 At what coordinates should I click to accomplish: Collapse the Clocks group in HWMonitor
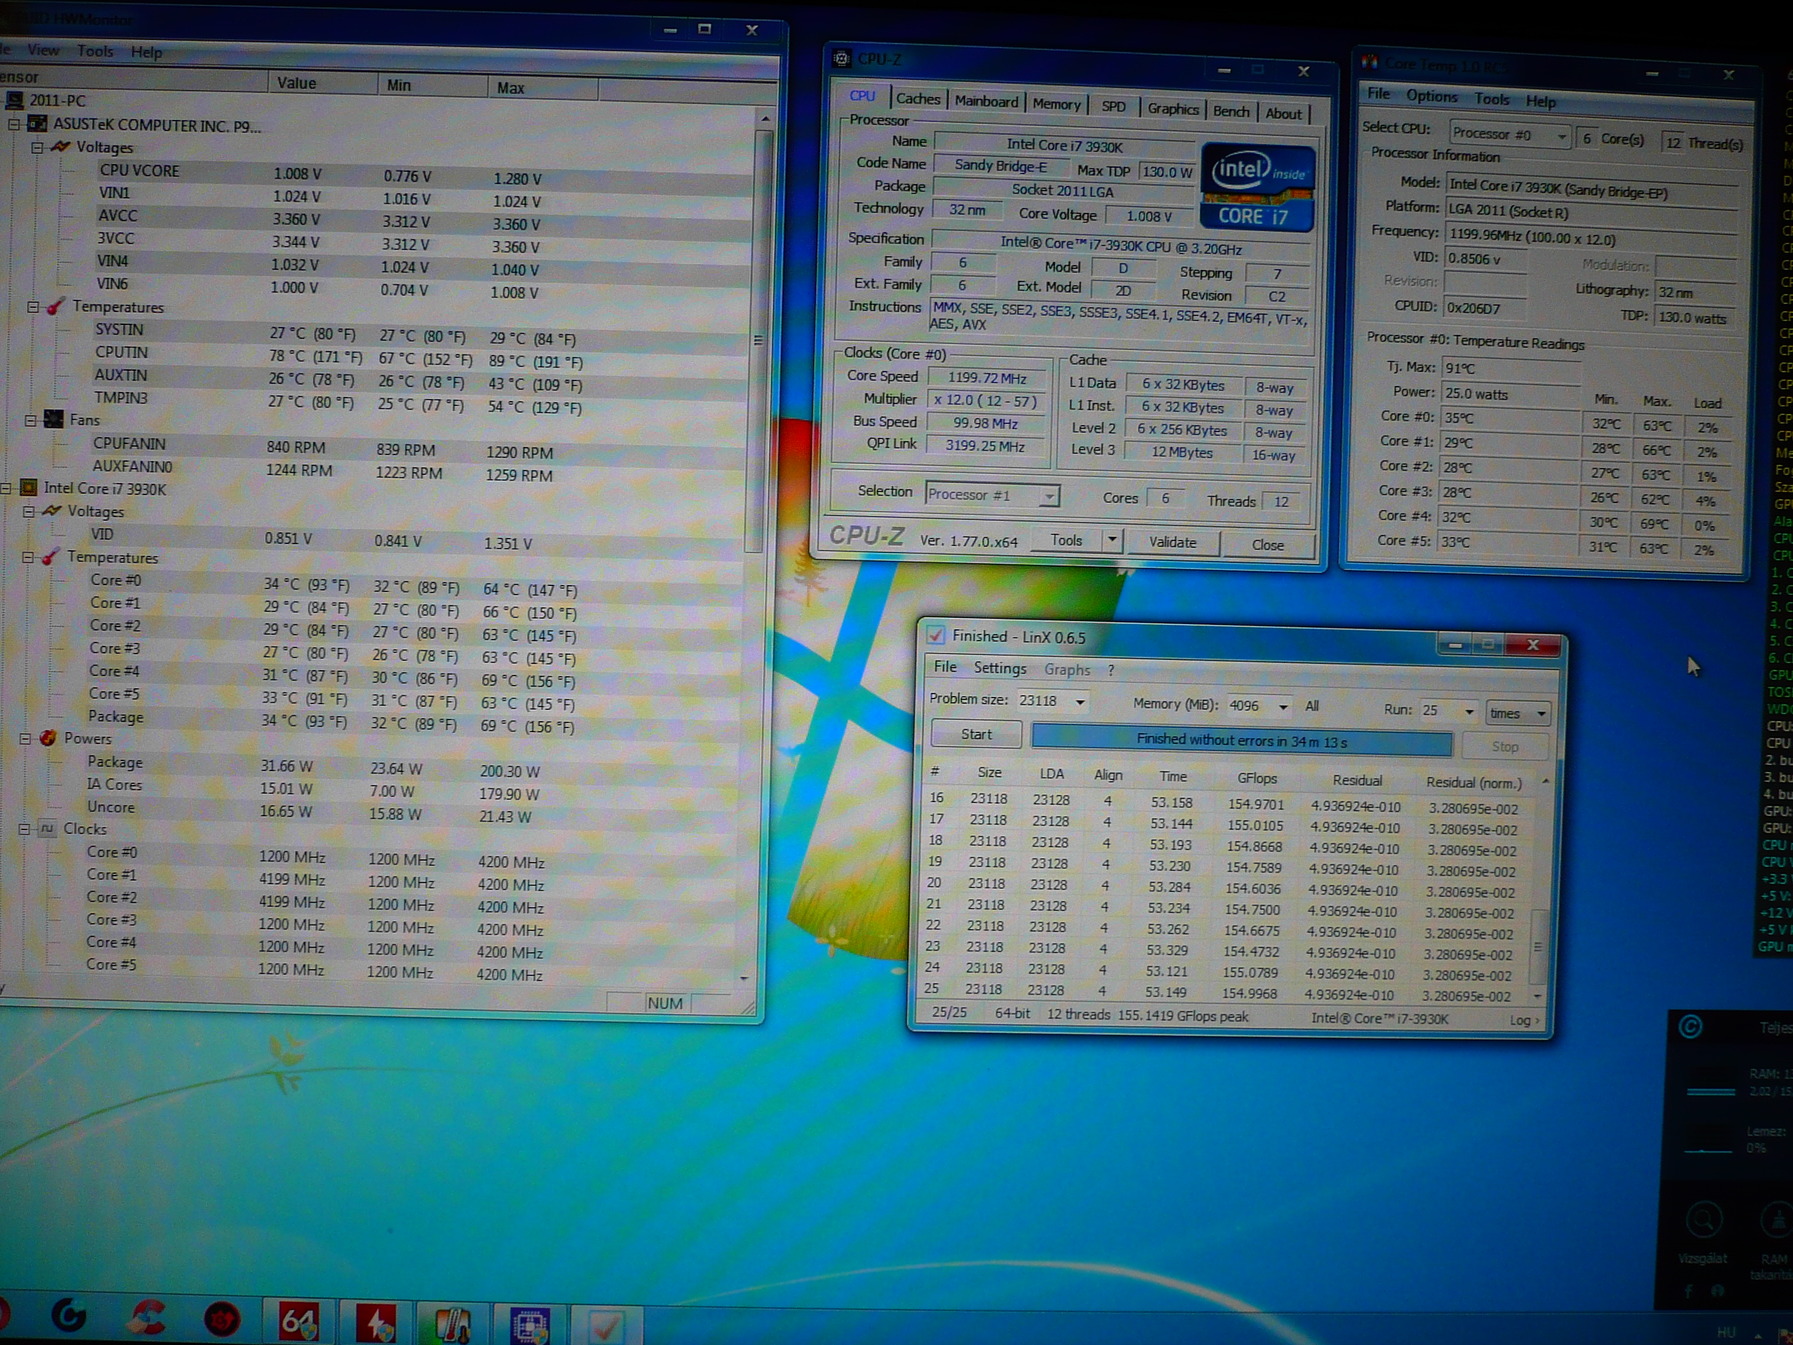pos(24,828)
